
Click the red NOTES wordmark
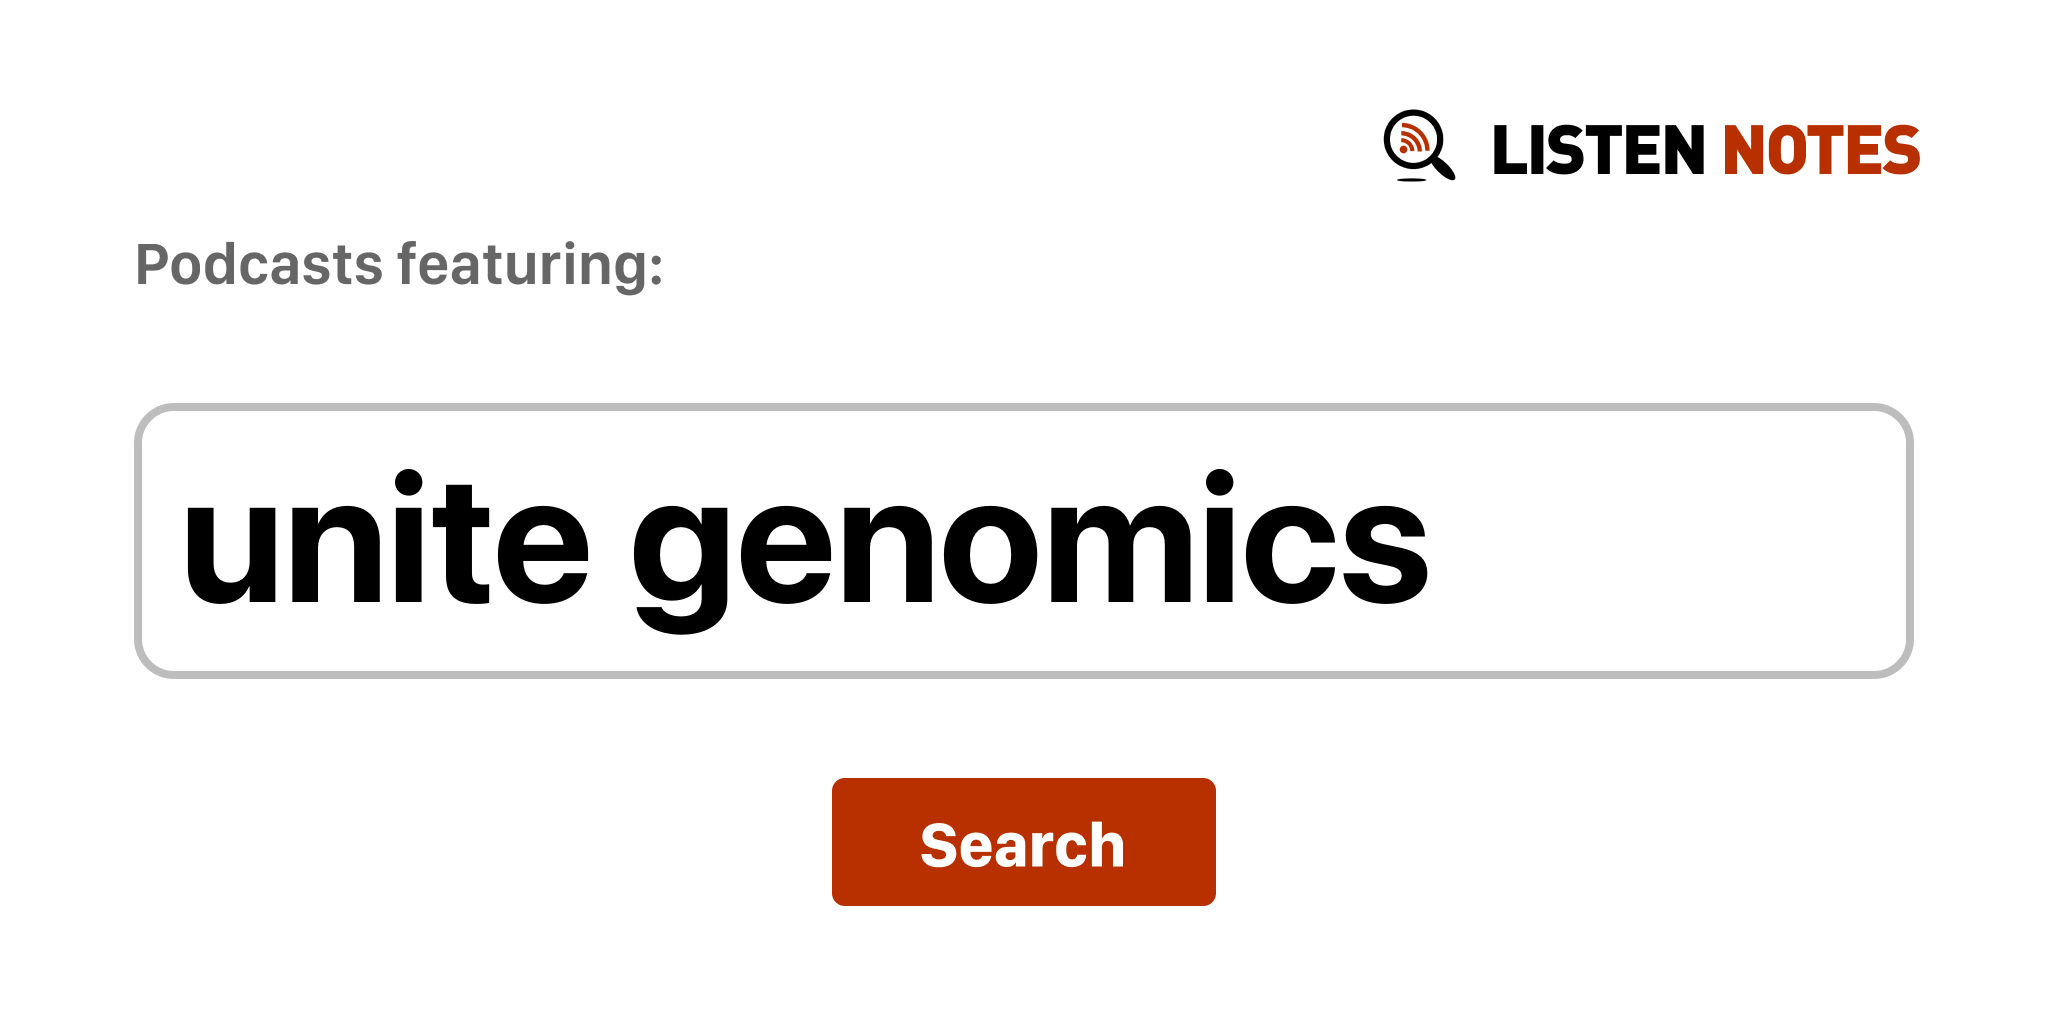point(1820,151)
